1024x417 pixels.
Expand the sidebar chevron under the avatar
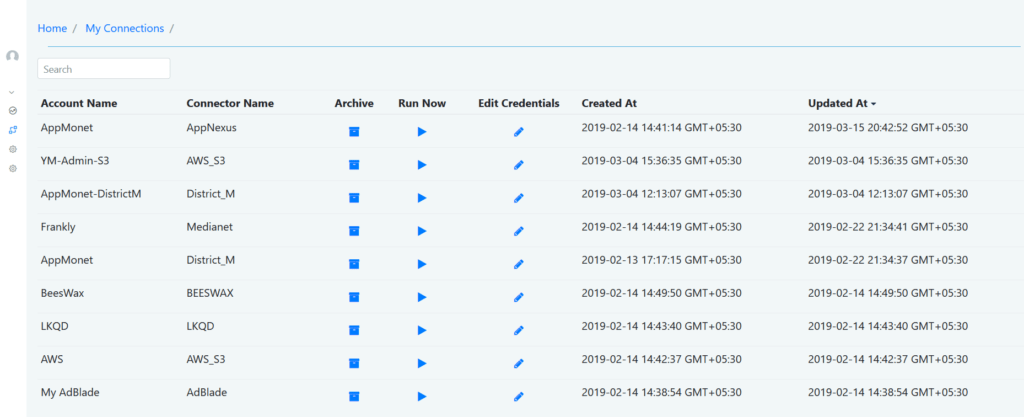[x=12, y=92]
